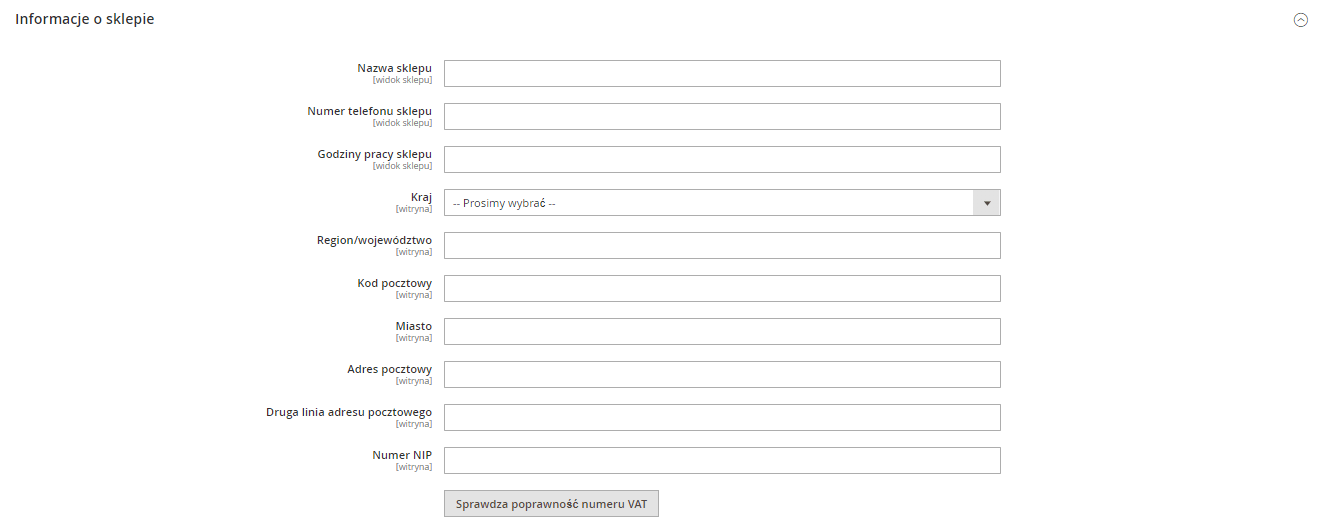Click into Godziny pracy sklepu field
The height and width of the screenshot is (527, 1327).
pos(722,160)
